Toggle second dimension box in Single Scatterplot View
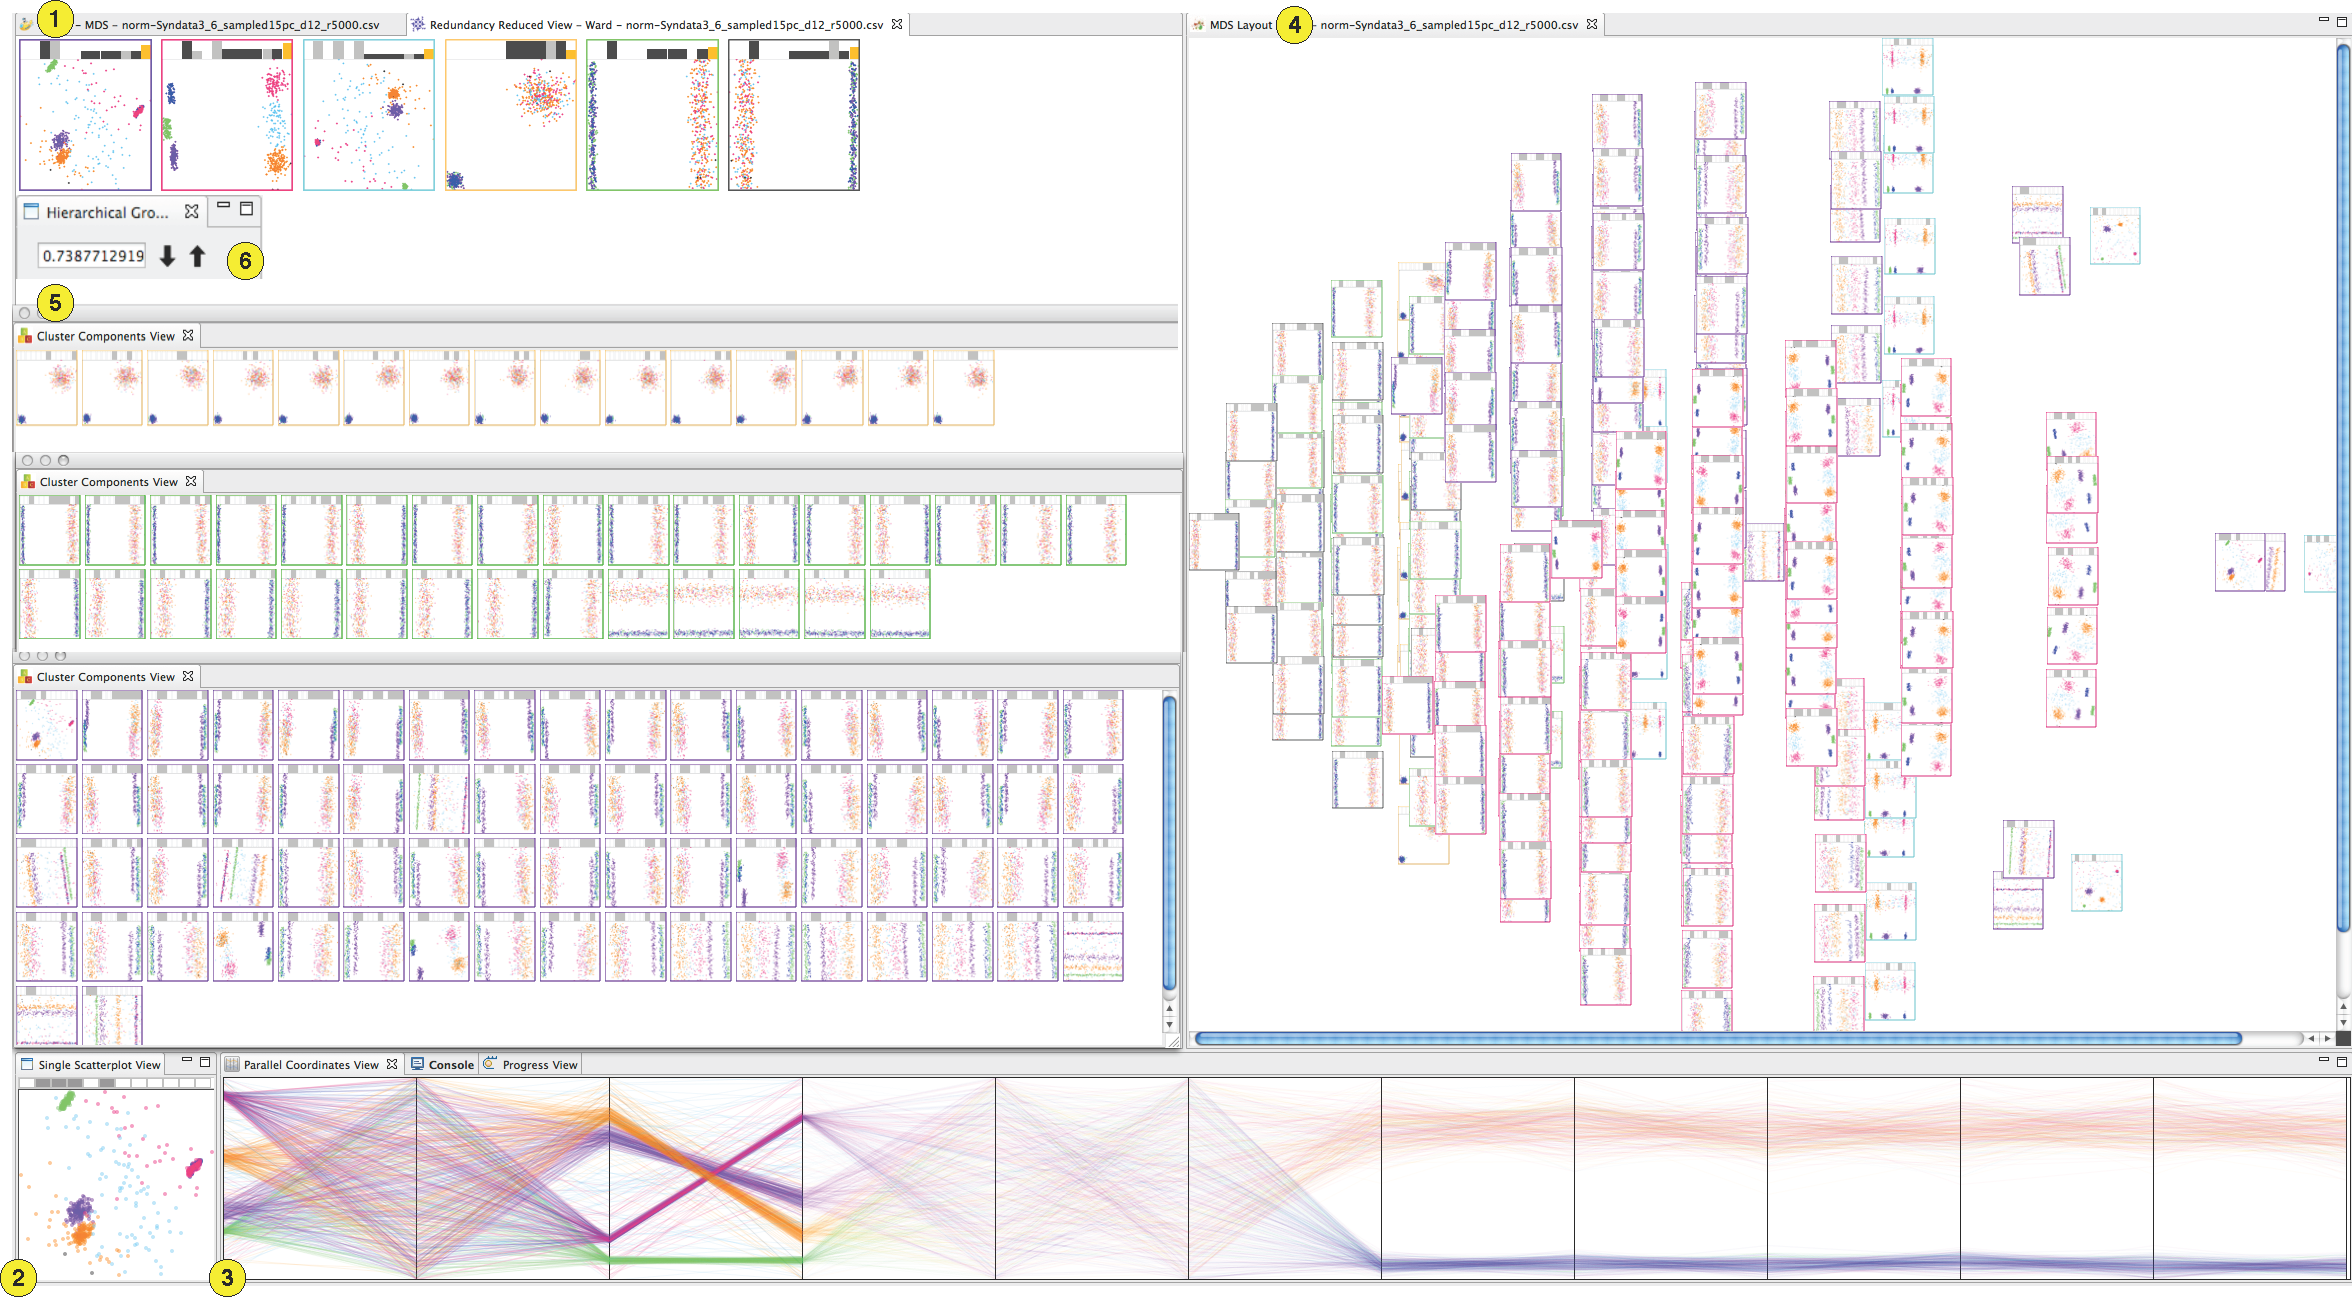2352x1297 pixels. tap(43, 1083)
